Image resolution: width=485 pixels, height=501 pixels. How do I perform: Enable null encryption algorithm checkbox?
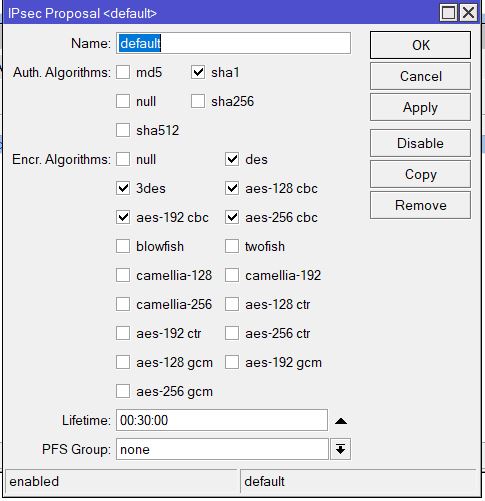pyautogui.click(x=123, y=159)
